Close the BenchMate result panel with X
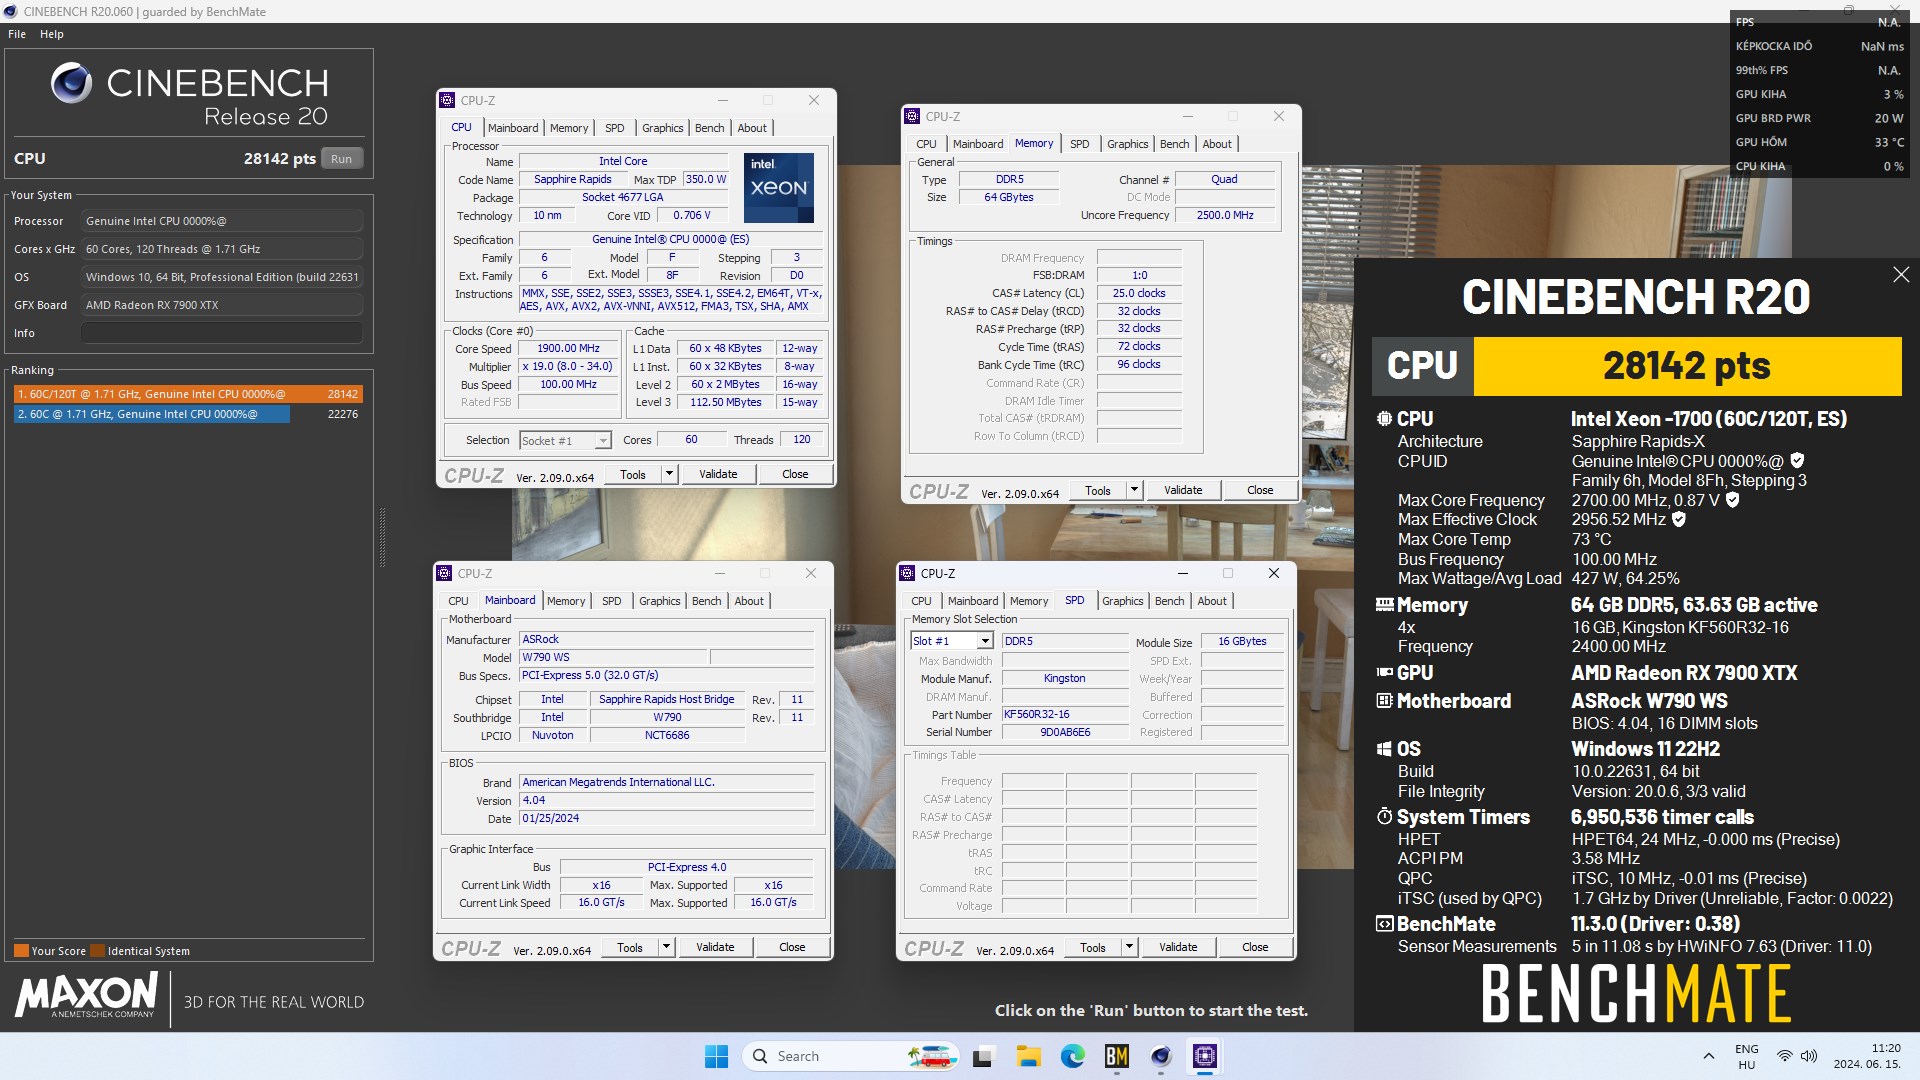Screen dimensions: 1920x1080 1901,275
